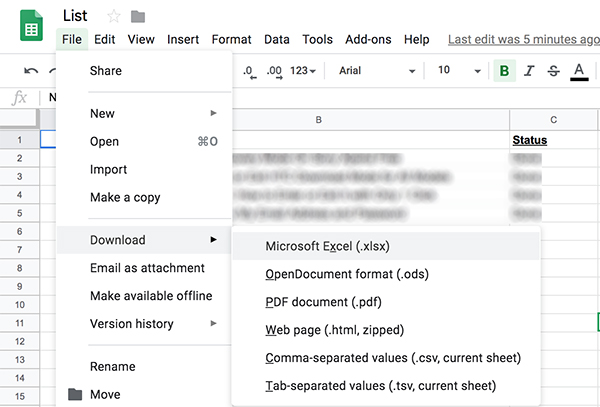Open the Insert menu
This screenshot has height=407, width=600.
click(x=183, y=39)
